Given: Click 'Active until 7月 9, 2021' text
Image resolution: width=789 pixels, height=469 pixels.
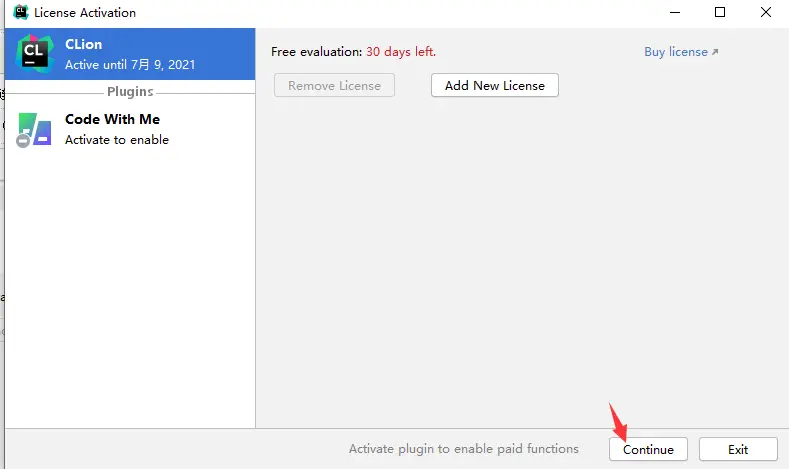Looking at the screenshot, I should coord(130,65).
